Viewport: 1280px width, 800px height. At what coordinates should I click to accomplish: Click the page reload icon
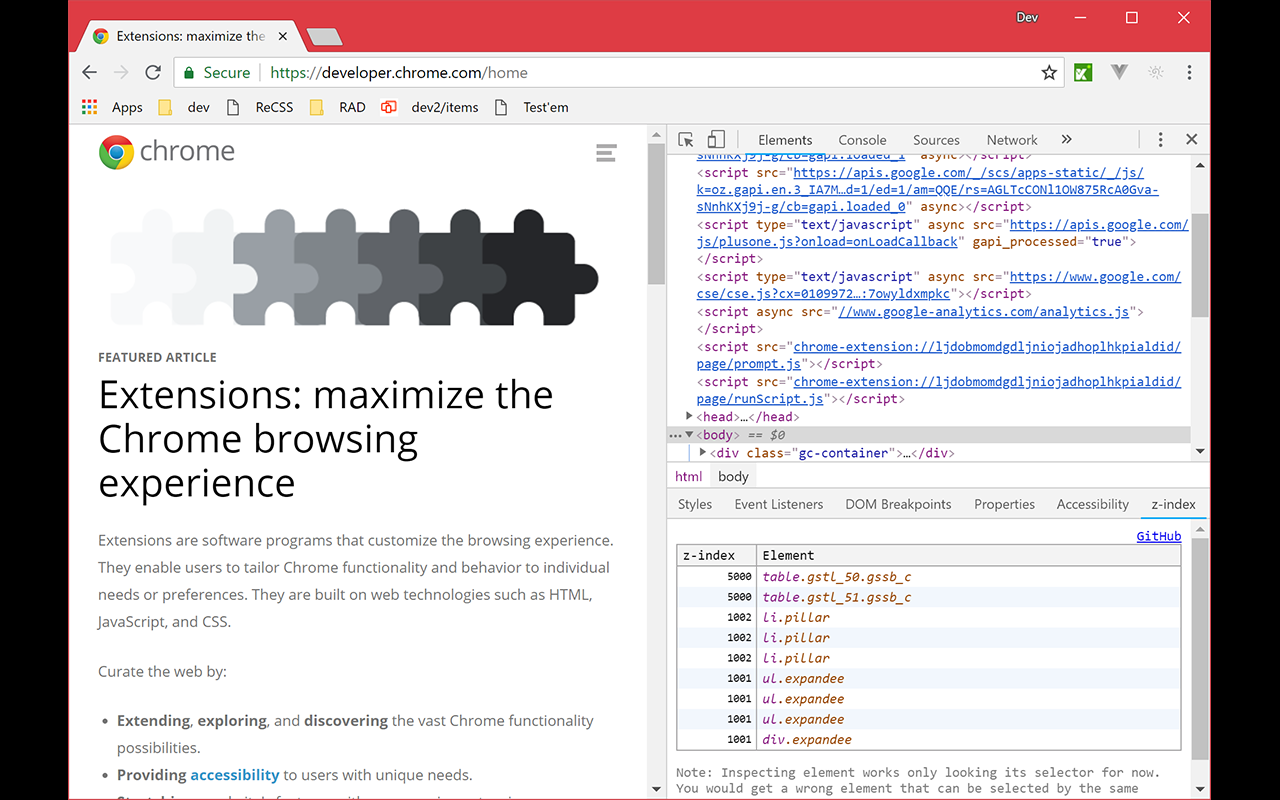(152, 72)
